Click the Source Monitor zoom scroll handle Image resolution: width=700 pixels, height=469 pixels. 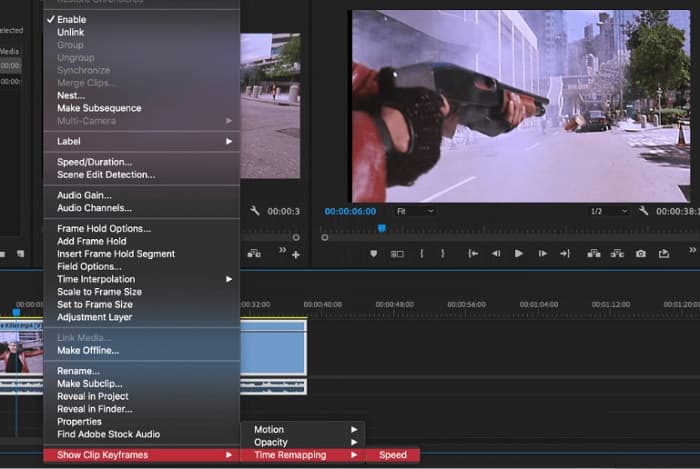[296, 238]
